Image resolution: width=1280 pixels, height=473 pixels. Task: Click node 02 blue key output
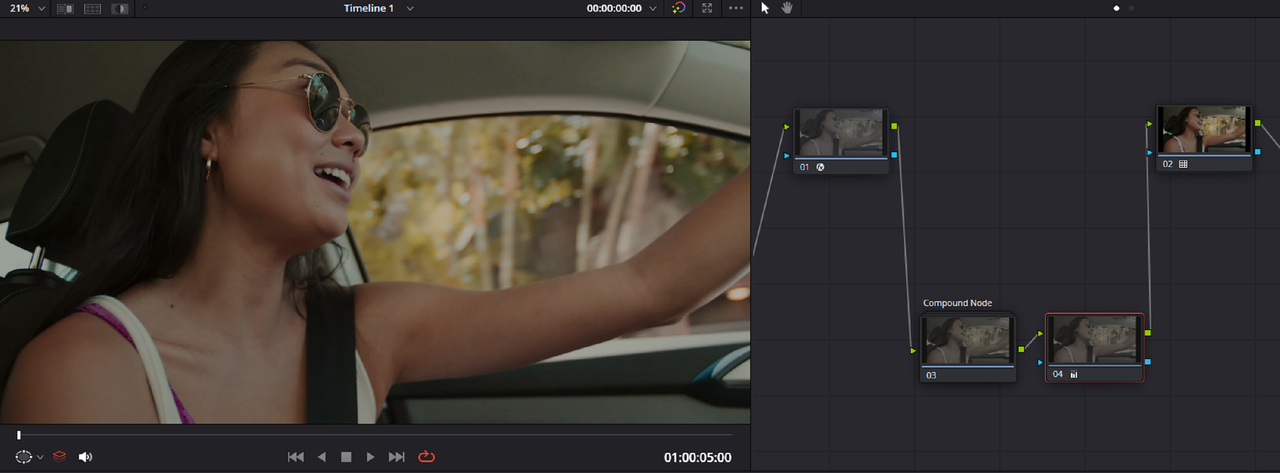coord(1257,151)
